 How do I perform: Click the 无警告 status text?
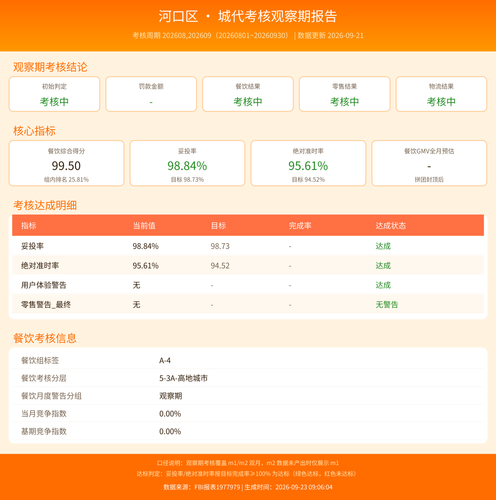pyautogui.click(x=387, y=304)
